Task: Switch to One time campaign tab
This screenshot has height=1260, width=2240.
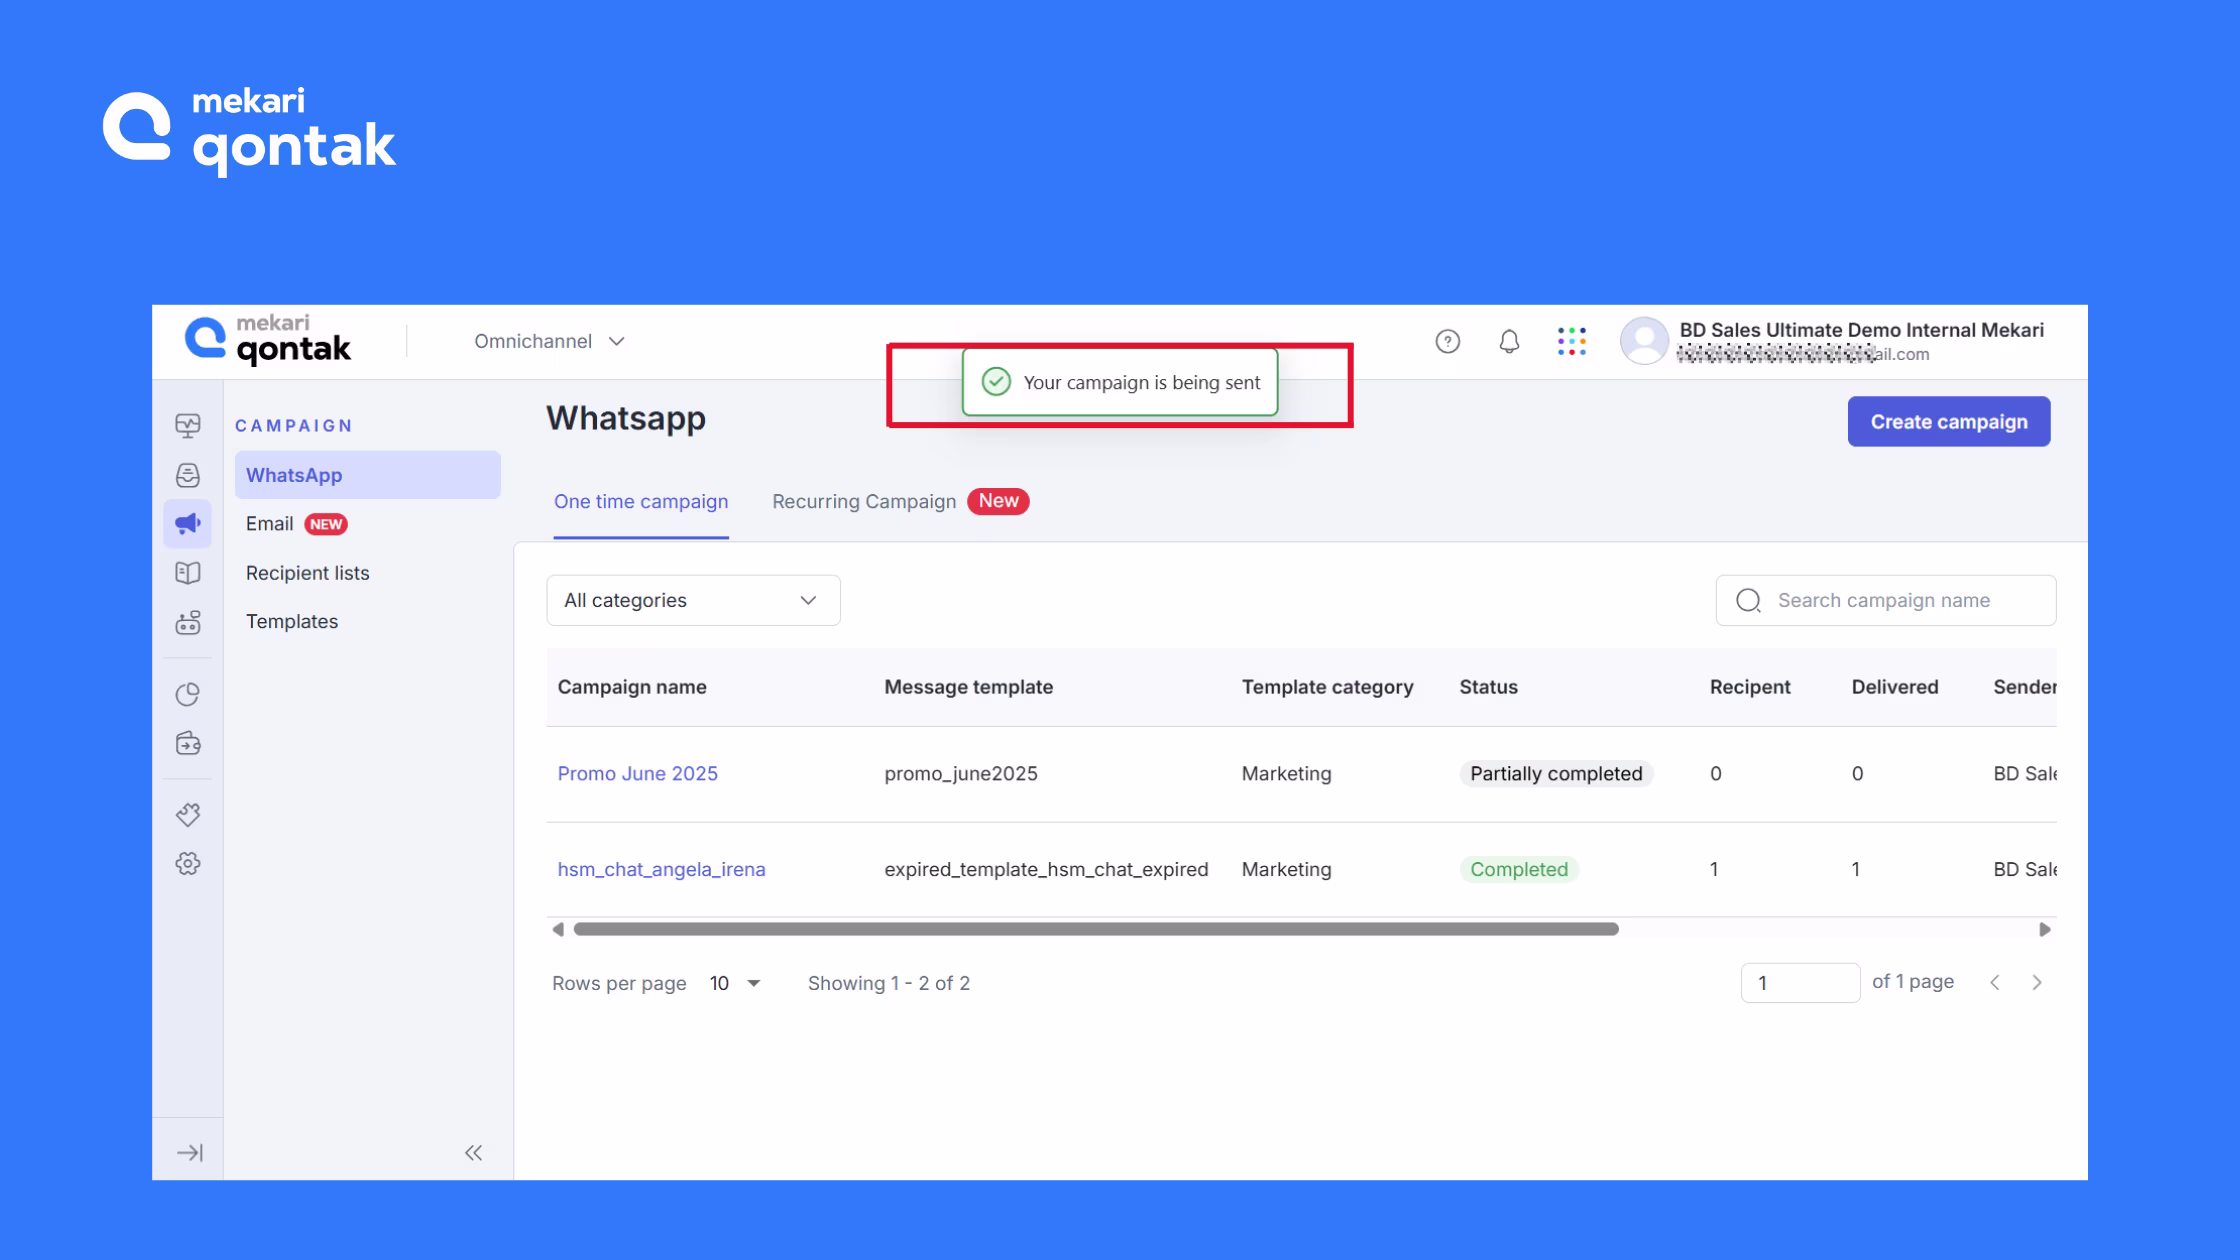Action: tap(641, 502)
